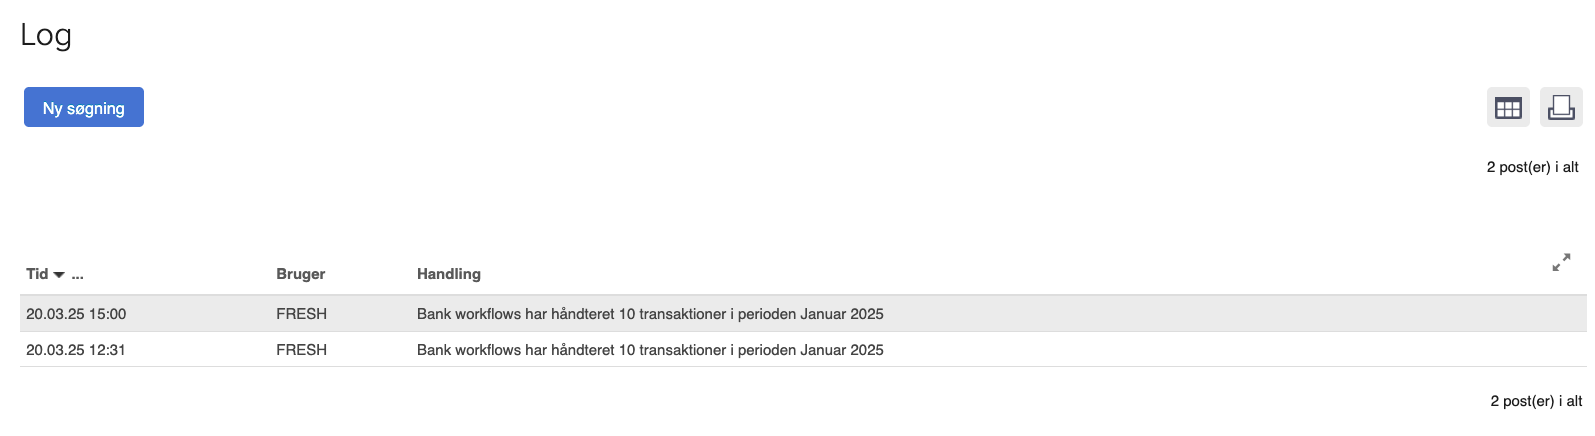This screenshot has width=1595, height=436.
Task: Click the record count above the table
Action: click(x=1533, y=167)
